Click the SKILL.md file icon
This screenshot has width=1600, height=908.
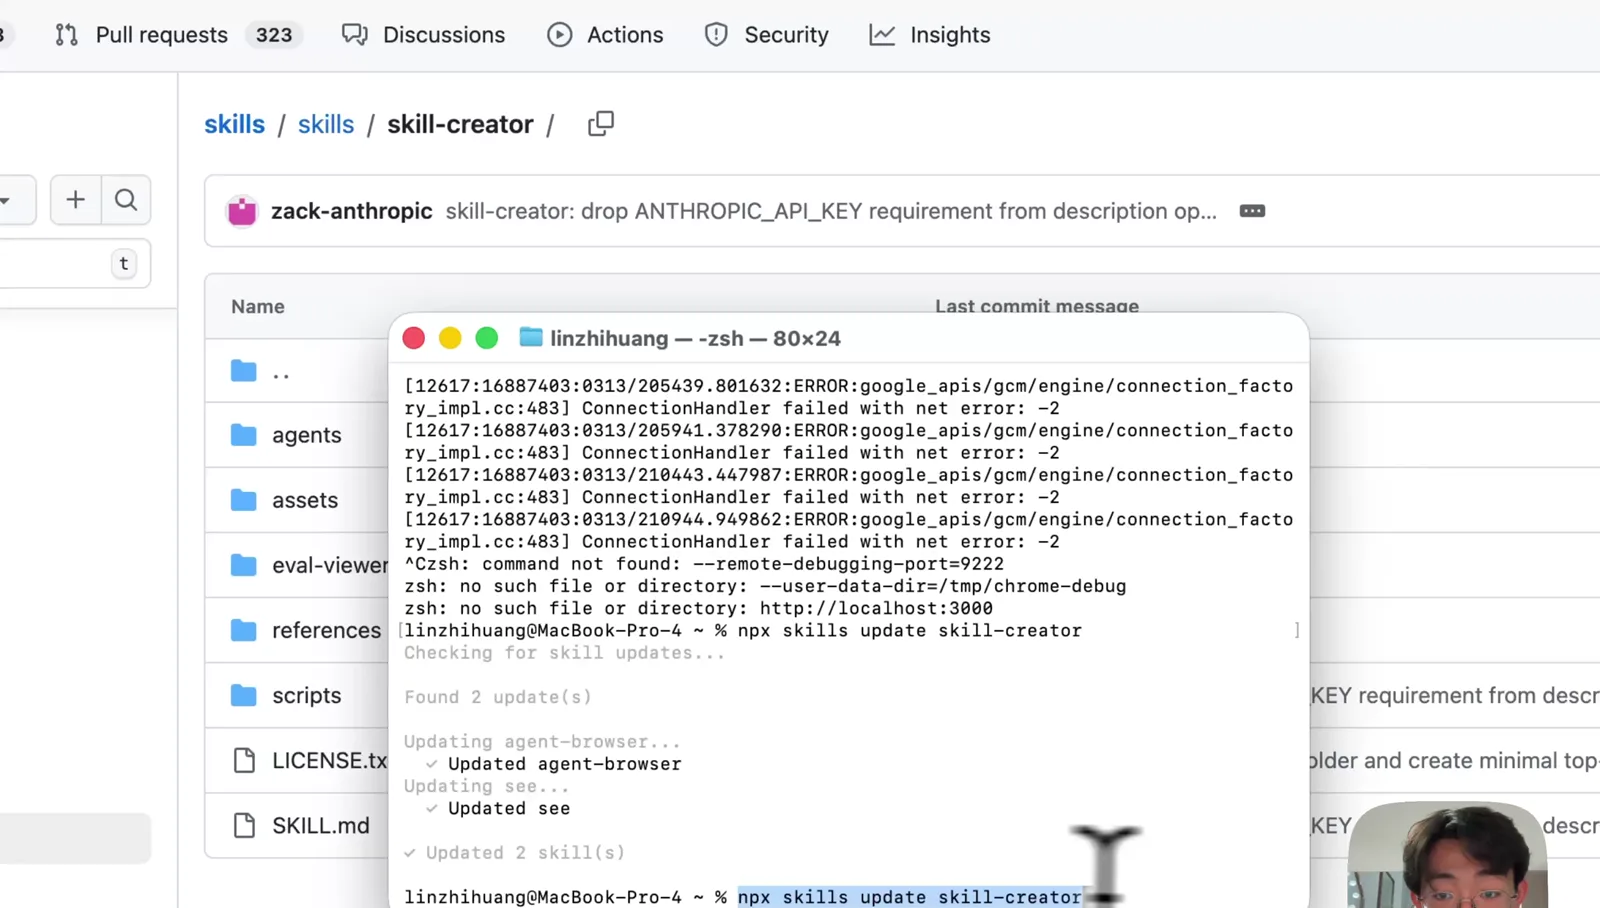pyautogui.click(x=244, y=825)
